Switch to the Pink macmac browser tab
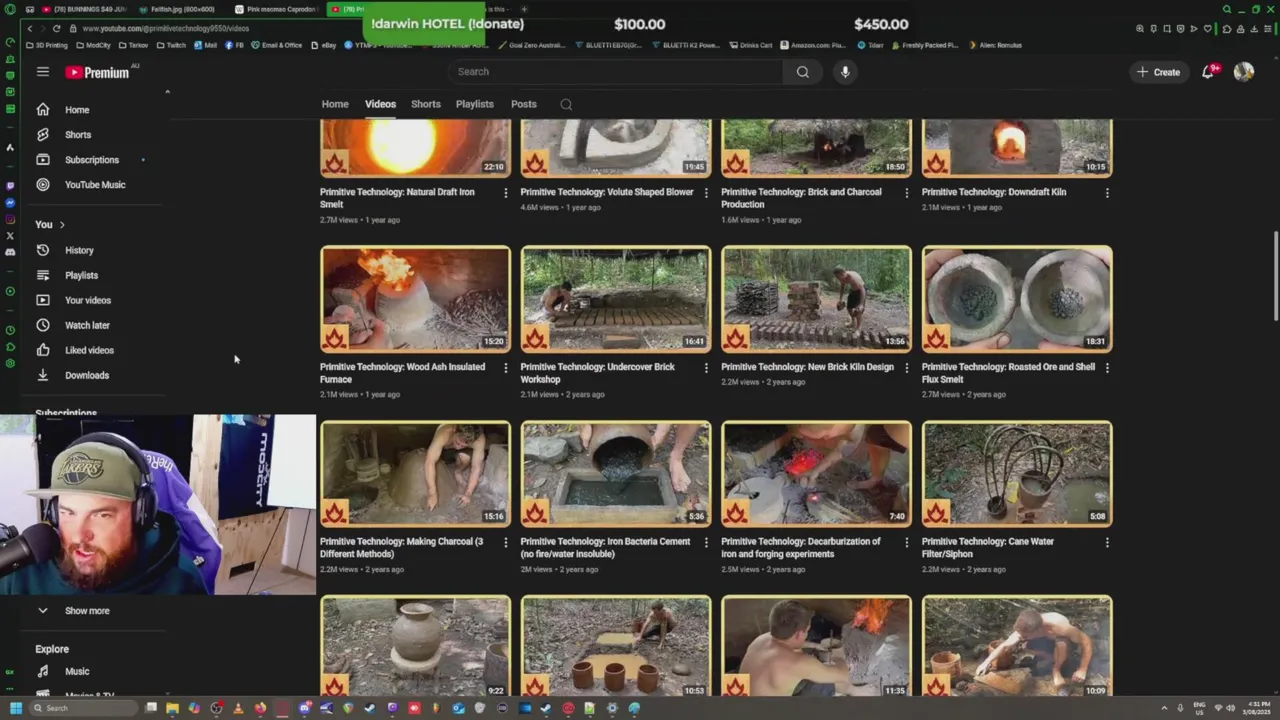This screenshot has height=720, width=1280. 278,9
